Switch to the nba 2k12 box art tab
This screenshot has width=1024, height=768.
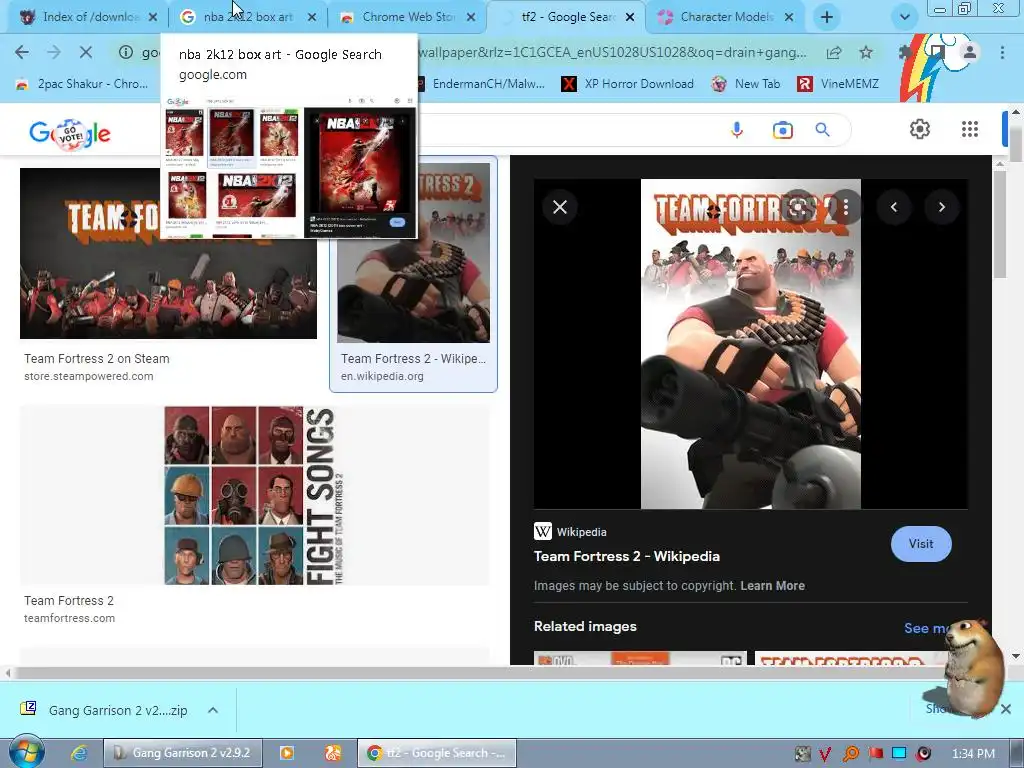click(248, 17)
